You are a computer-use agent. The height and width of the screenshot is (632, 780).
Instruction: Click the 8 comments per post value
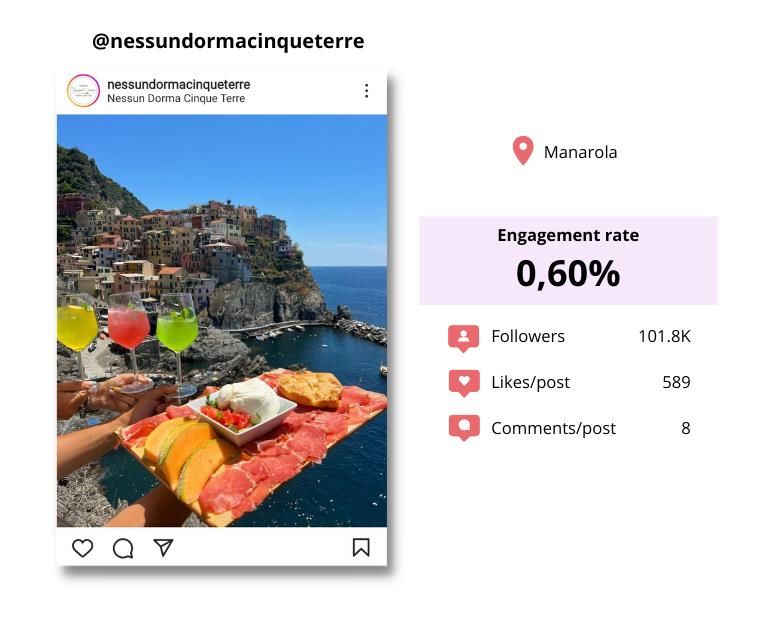[685, 428]
